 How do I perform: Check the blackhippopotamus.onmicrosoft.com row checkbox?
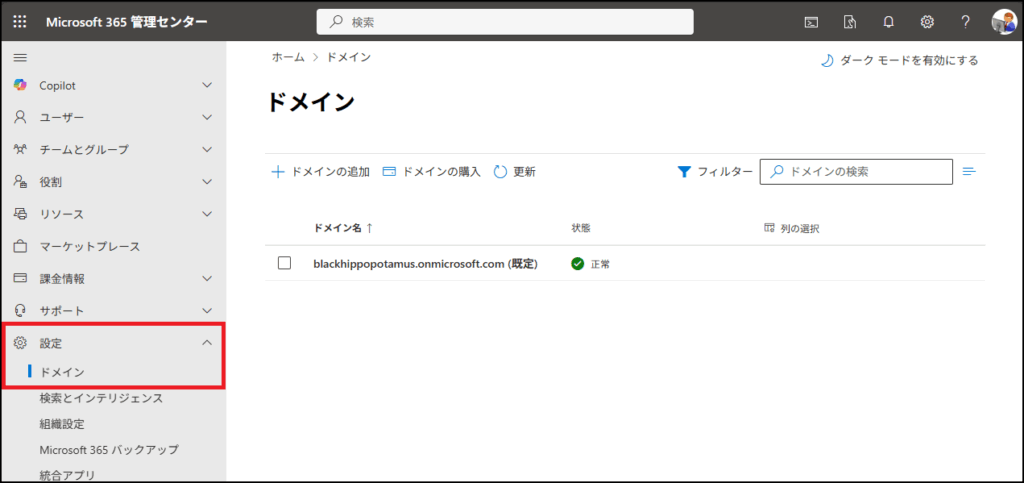pos(284,263)
